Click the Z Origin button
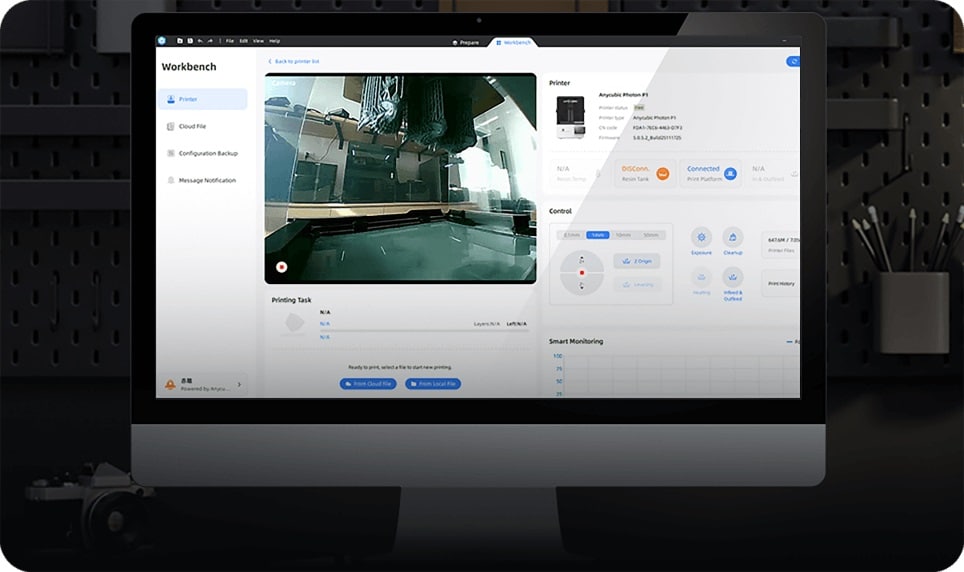 coord(636,261)
